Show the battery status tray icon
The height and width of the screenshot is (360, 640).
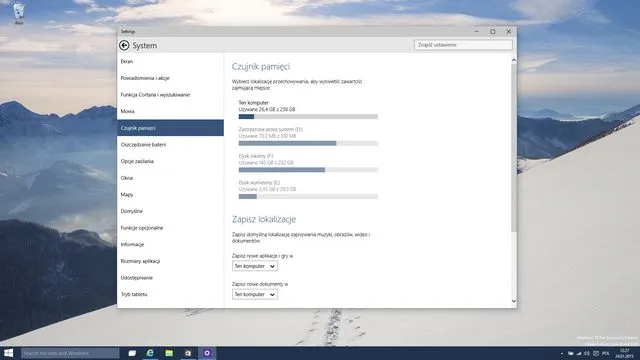(570, 353)
